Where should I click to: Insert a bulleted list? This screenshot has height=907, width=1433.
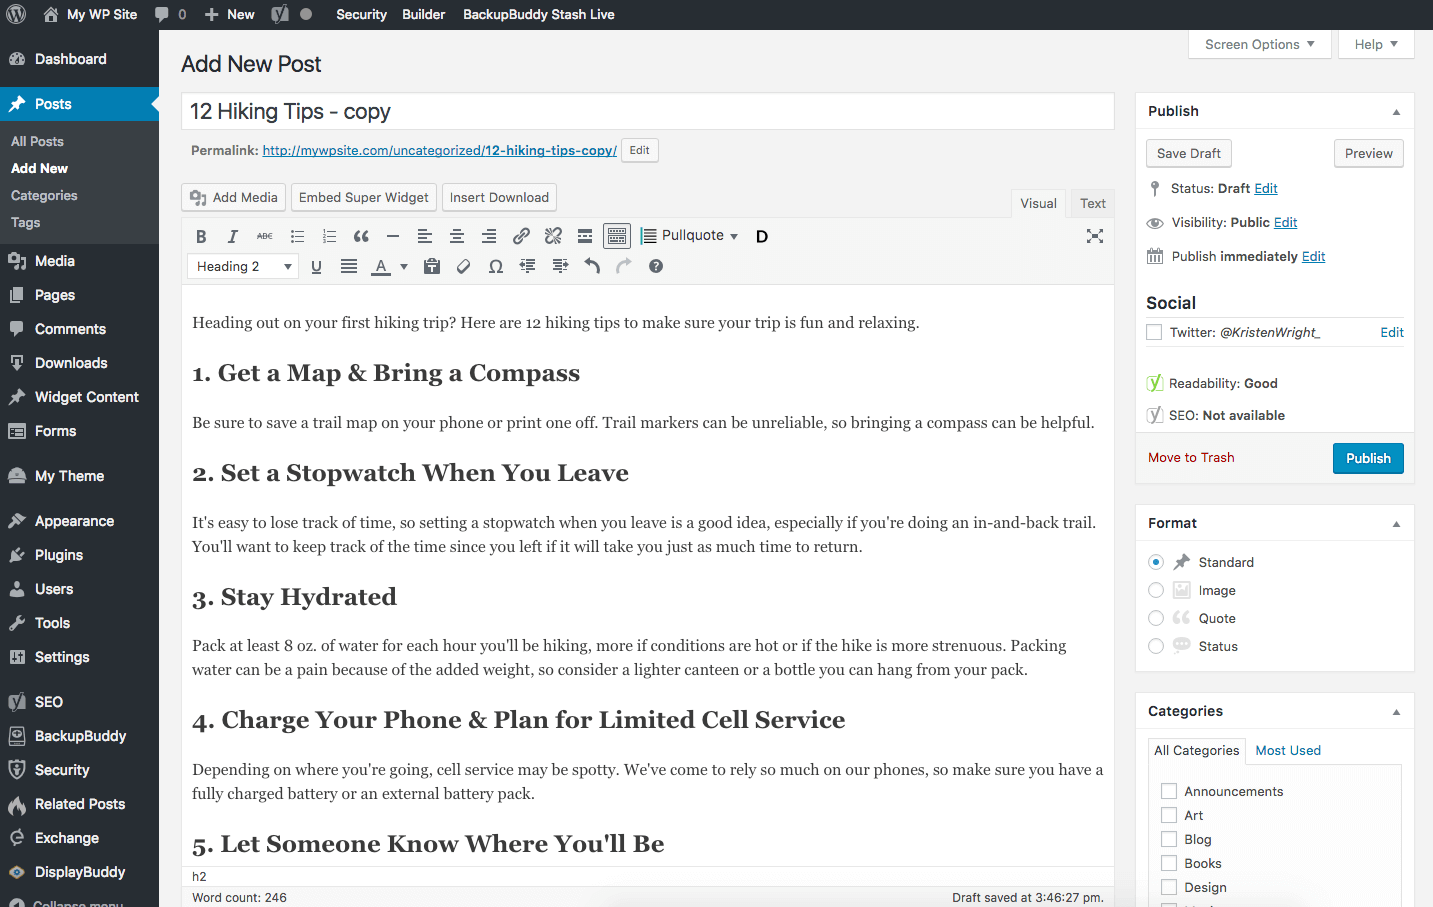point(297,236)
